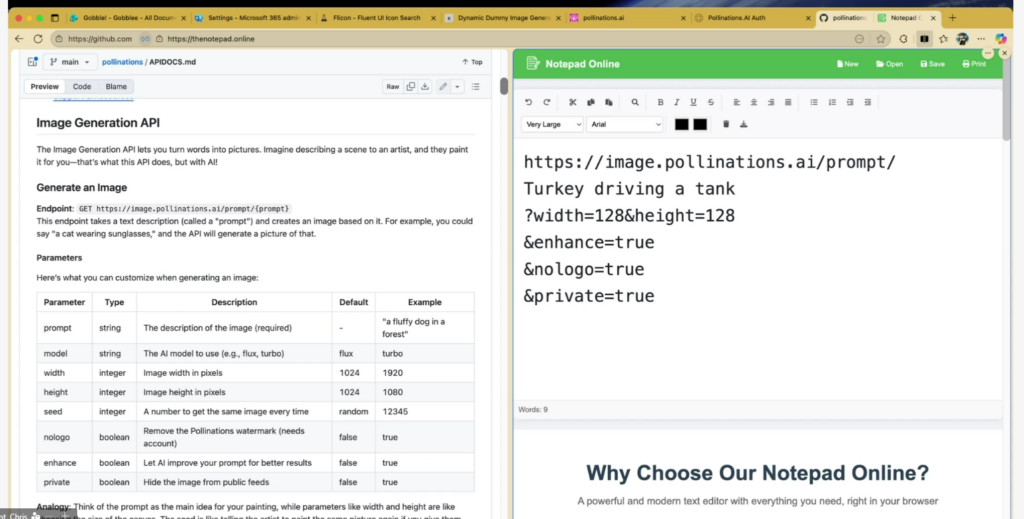Copy raw file with GitHub copy icon
This screenshot has width=1024, height=519.
[411, 87]
